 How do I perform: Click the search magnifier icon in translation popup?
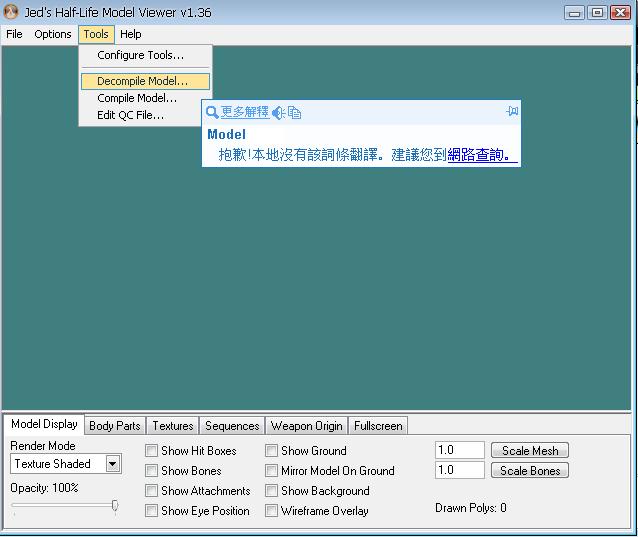[x=212, y=112]
